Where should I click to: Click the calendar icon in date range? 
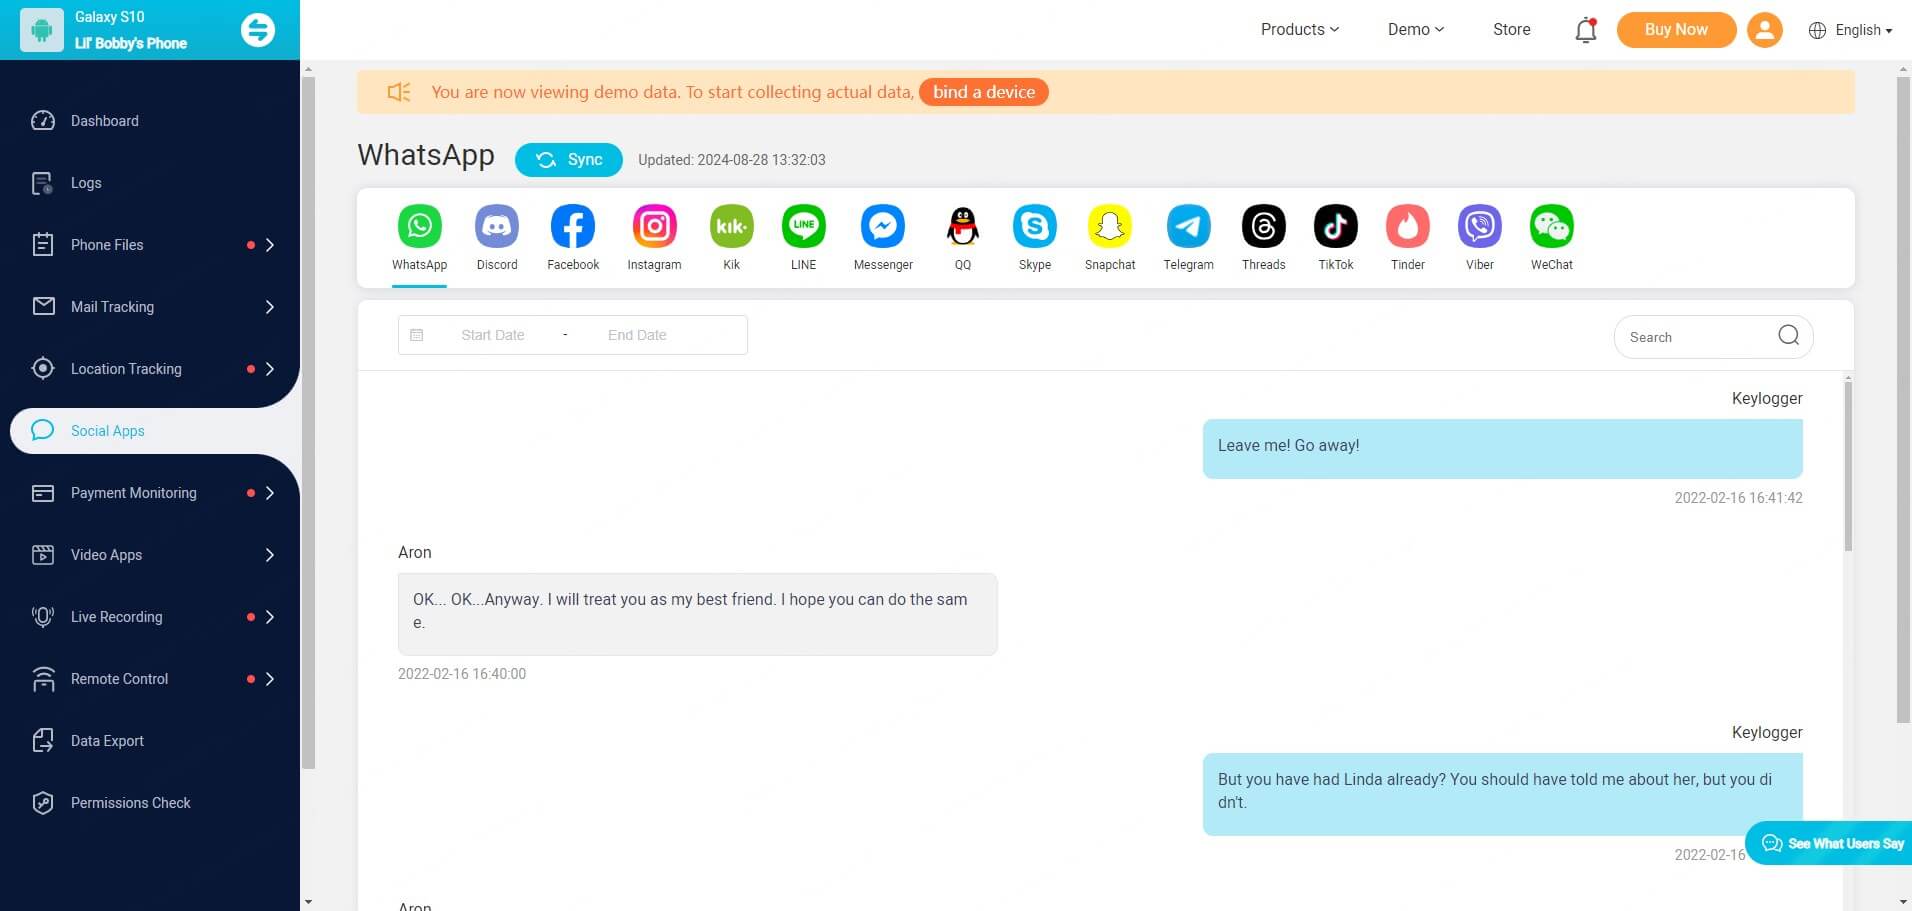[x=417, y=335]
